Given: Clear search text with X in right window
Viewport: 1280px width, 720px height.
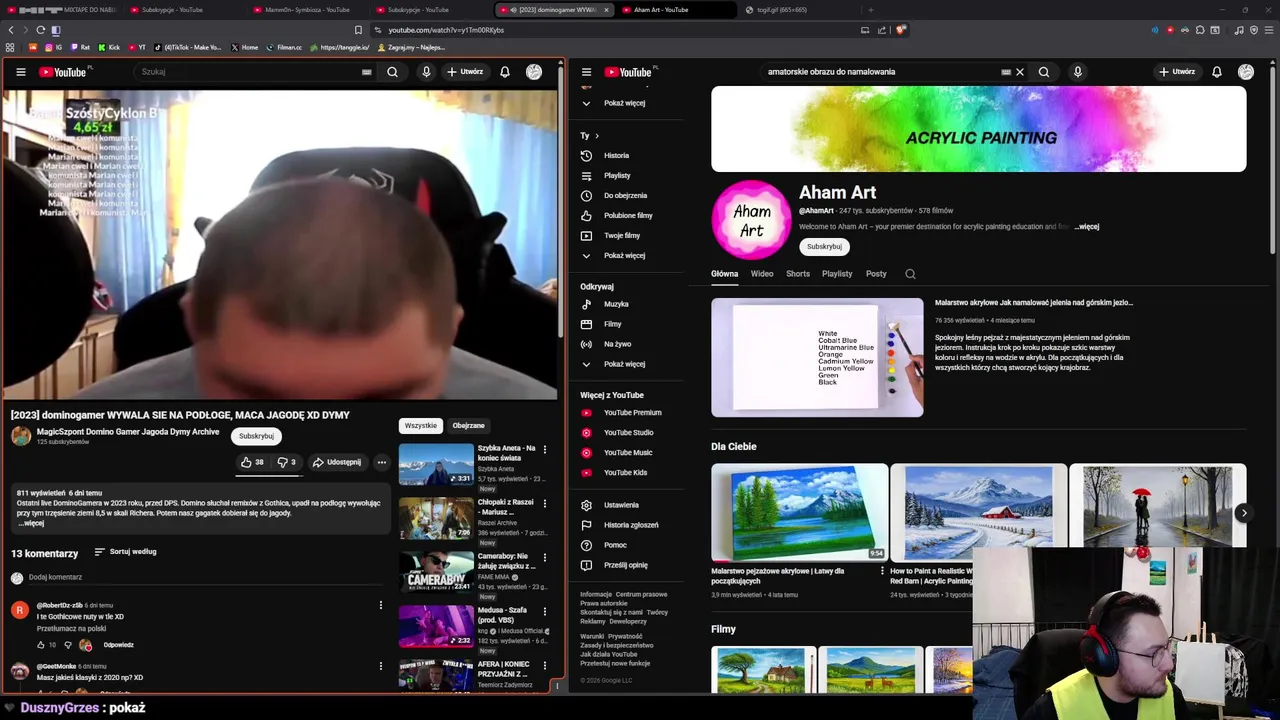Looking at the screenshot, I should (1019, 72).
